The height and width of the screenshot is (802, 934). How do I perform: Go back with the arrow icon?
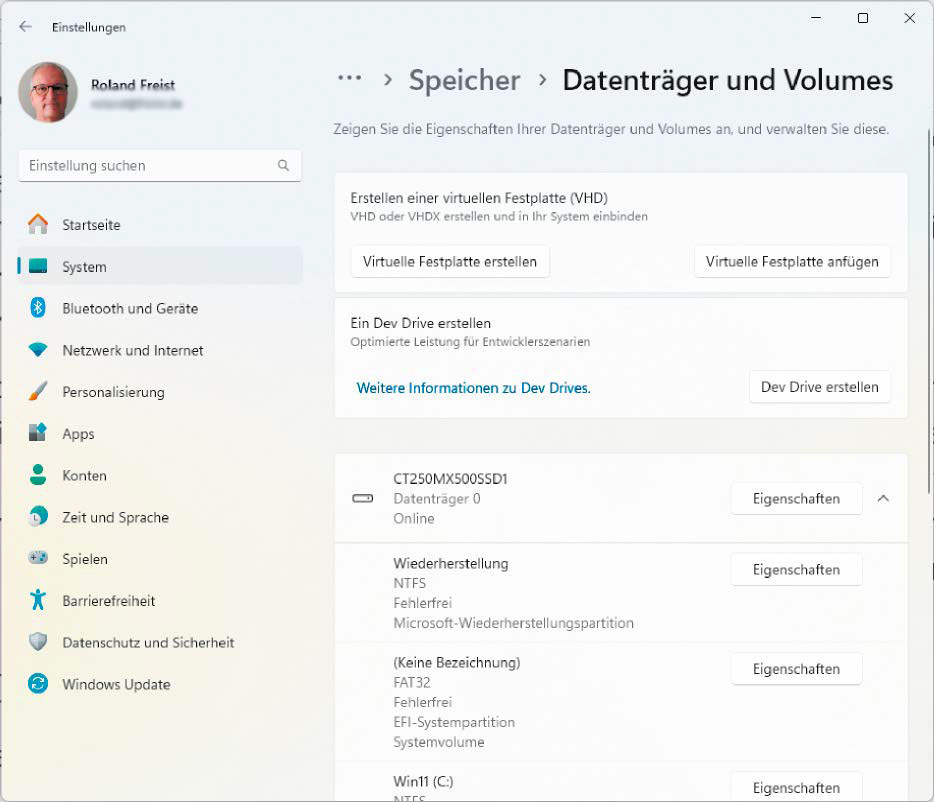25,27
